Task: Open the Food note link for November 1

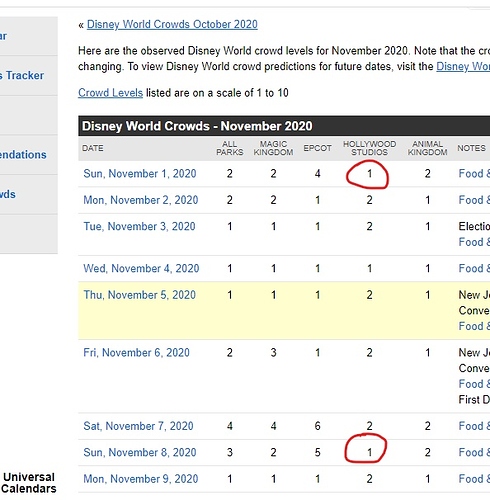Action: 474,174
